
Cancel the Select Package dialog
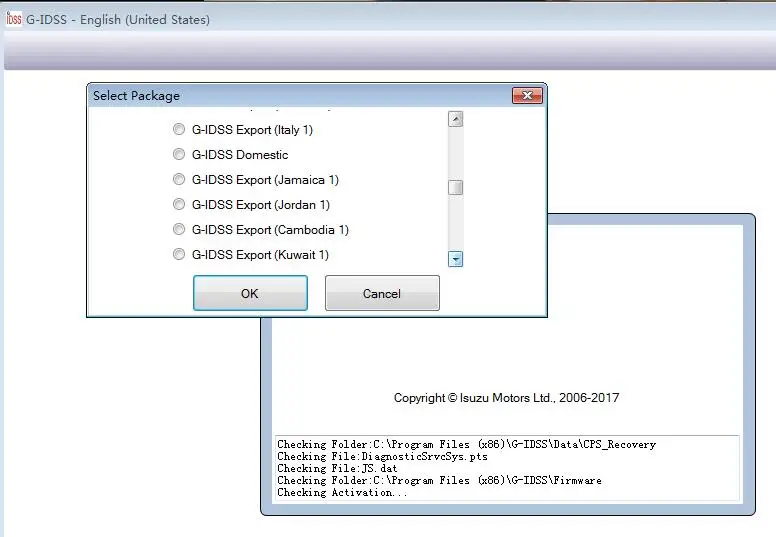pos(382,293)
